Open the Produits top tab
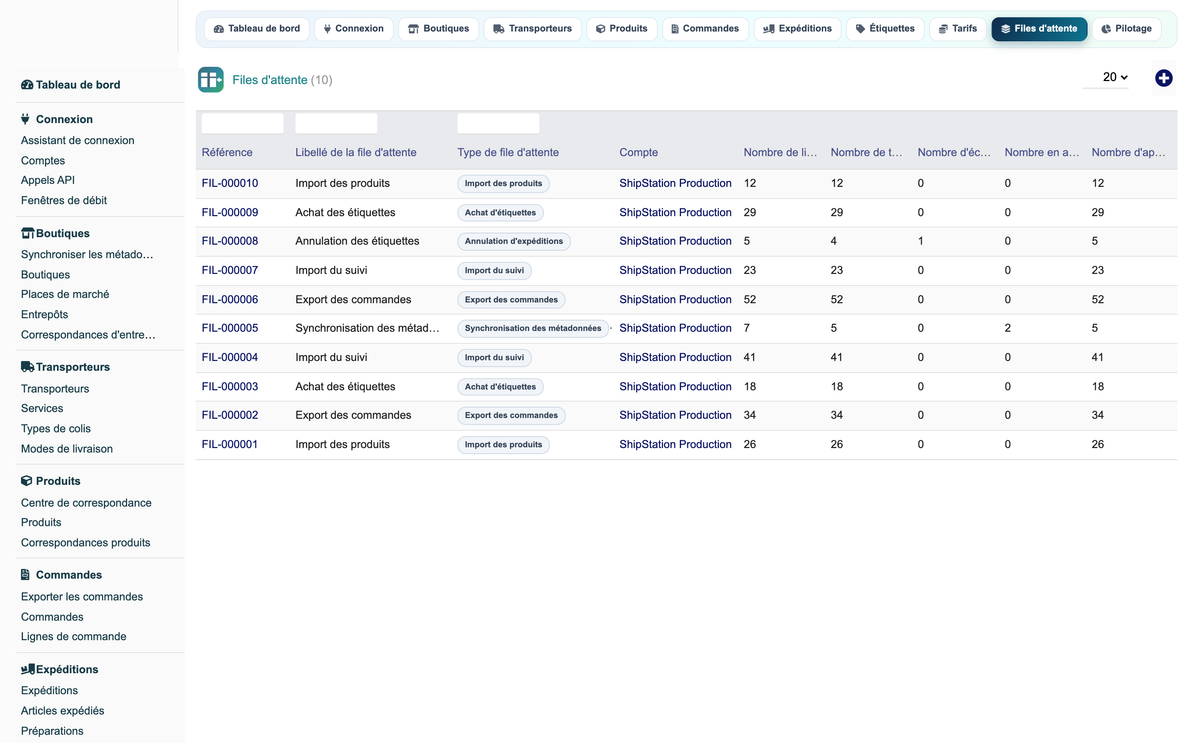1200x743 pixels. point(621,29)
